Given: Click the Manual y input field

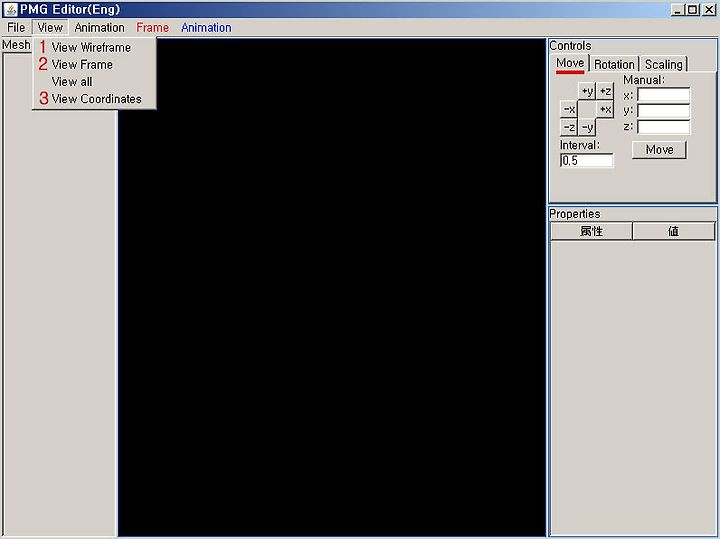Looking at the screenshot, I should point(663,111).
